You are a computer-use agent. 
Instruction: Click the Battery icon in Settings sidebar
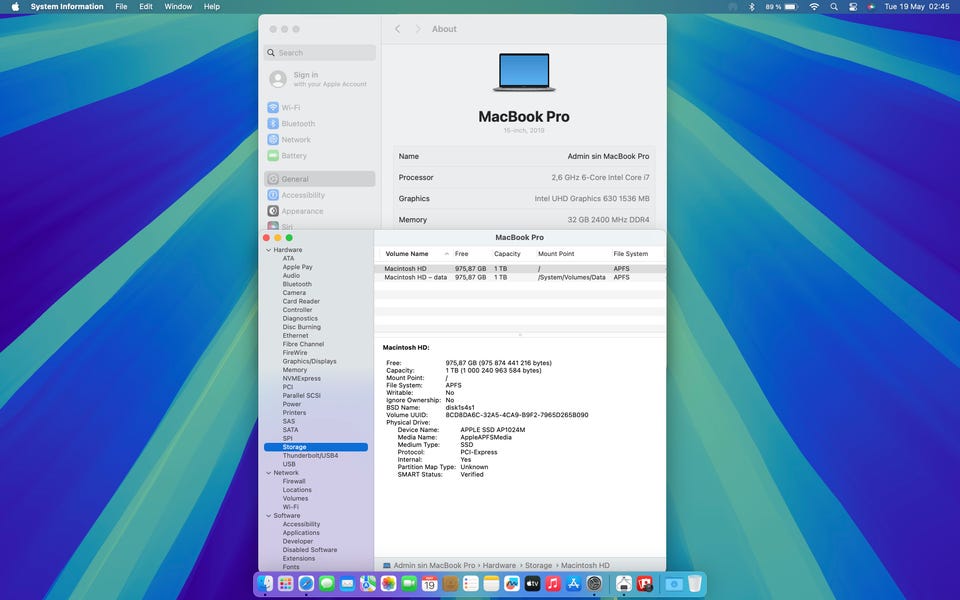coord(273,156)
